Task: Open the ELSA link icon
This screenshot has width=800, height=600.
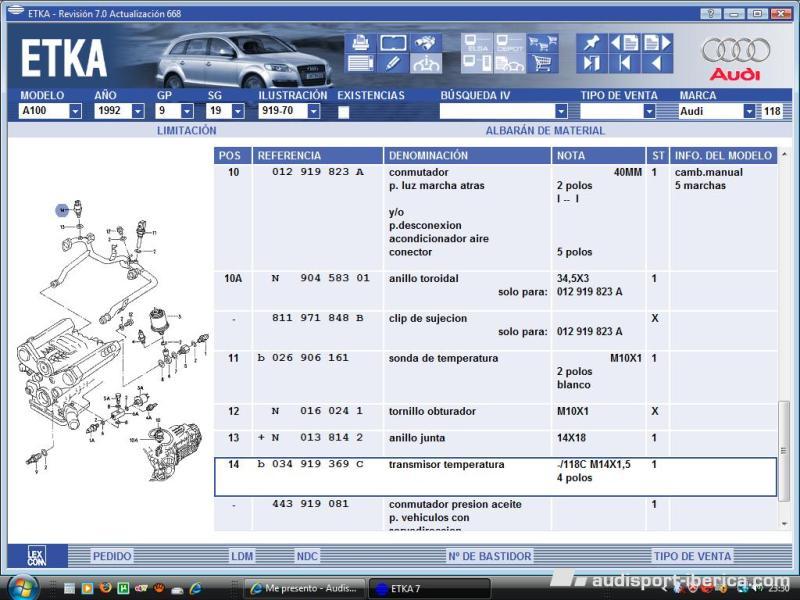Action: pyautogui.click(x=477, y=43)
